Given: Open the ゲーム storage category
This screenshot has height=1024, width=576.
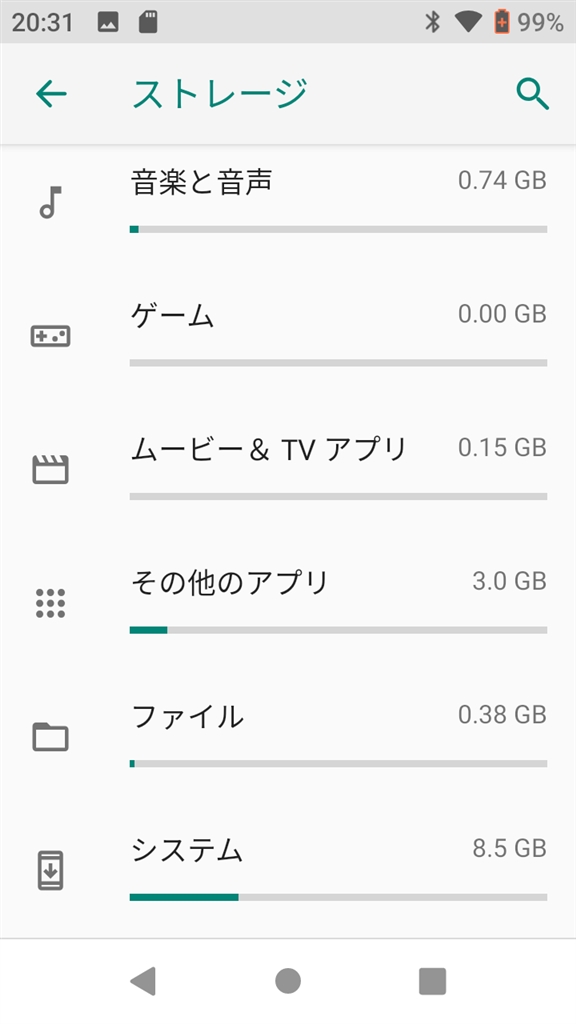Looking at the screenshot, I should 288,336.
